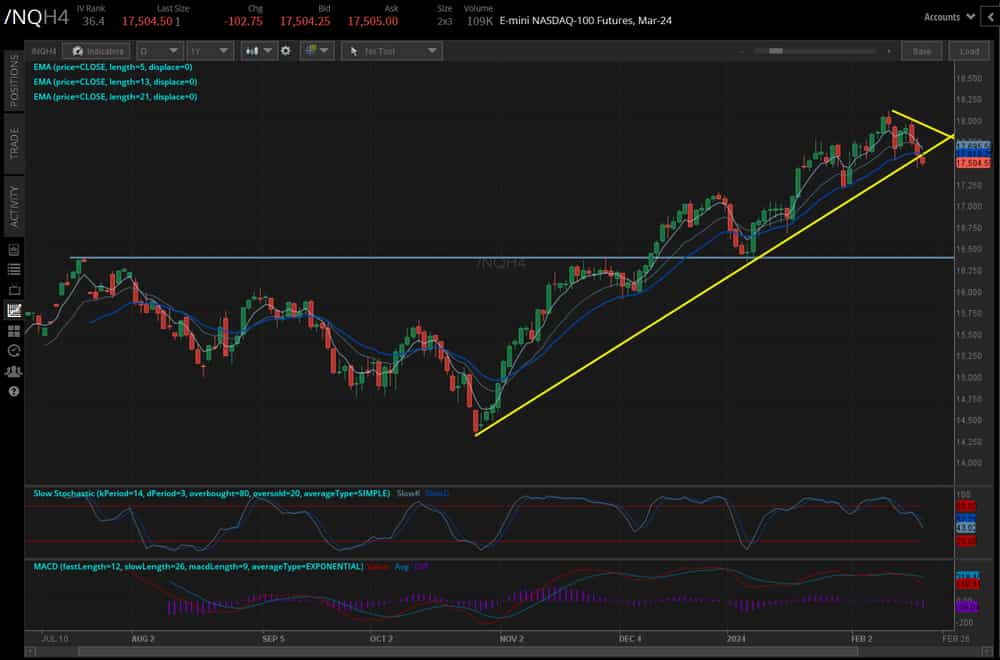Open the candlestick chart type dropdown
The width and height of the screenshot is (1000, 660).
pos(258,51)
